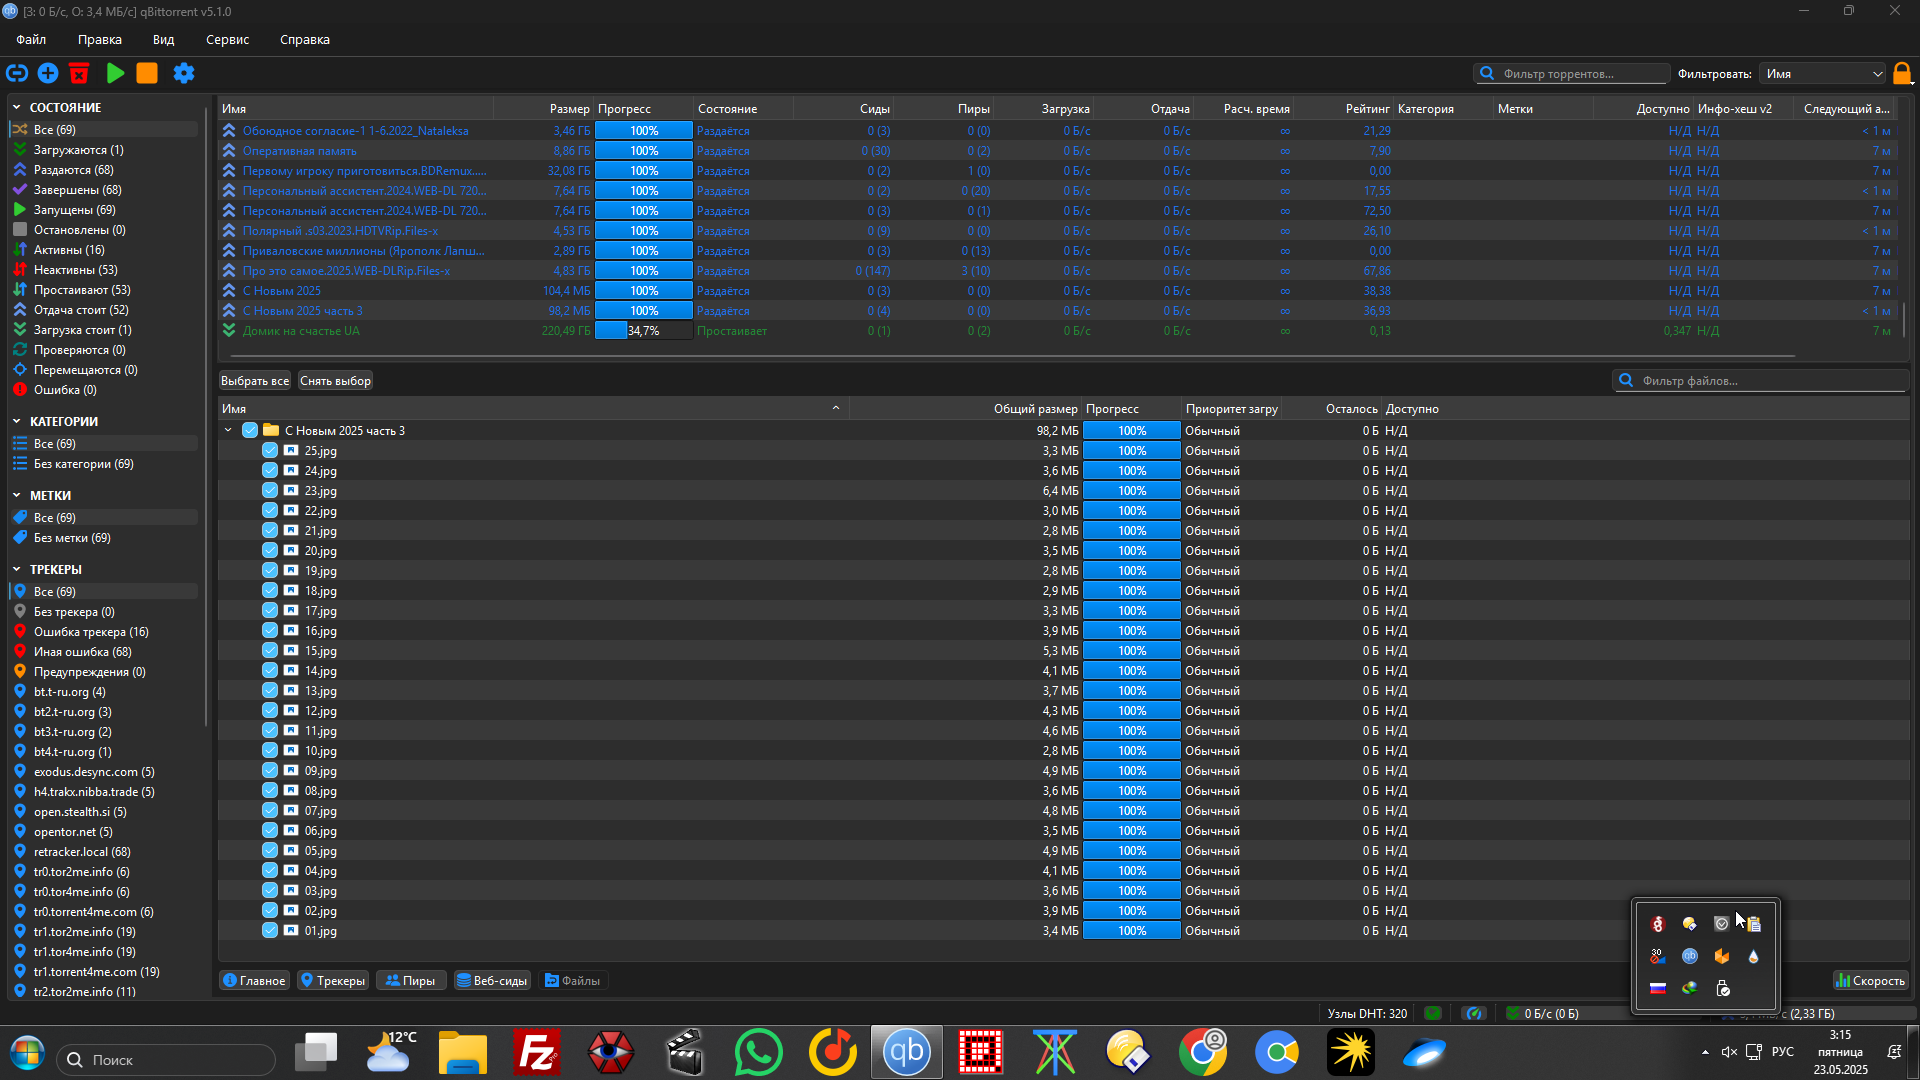Open the Windows Start menu
The image size is (1920, 1080).
tap(27, 1053)
